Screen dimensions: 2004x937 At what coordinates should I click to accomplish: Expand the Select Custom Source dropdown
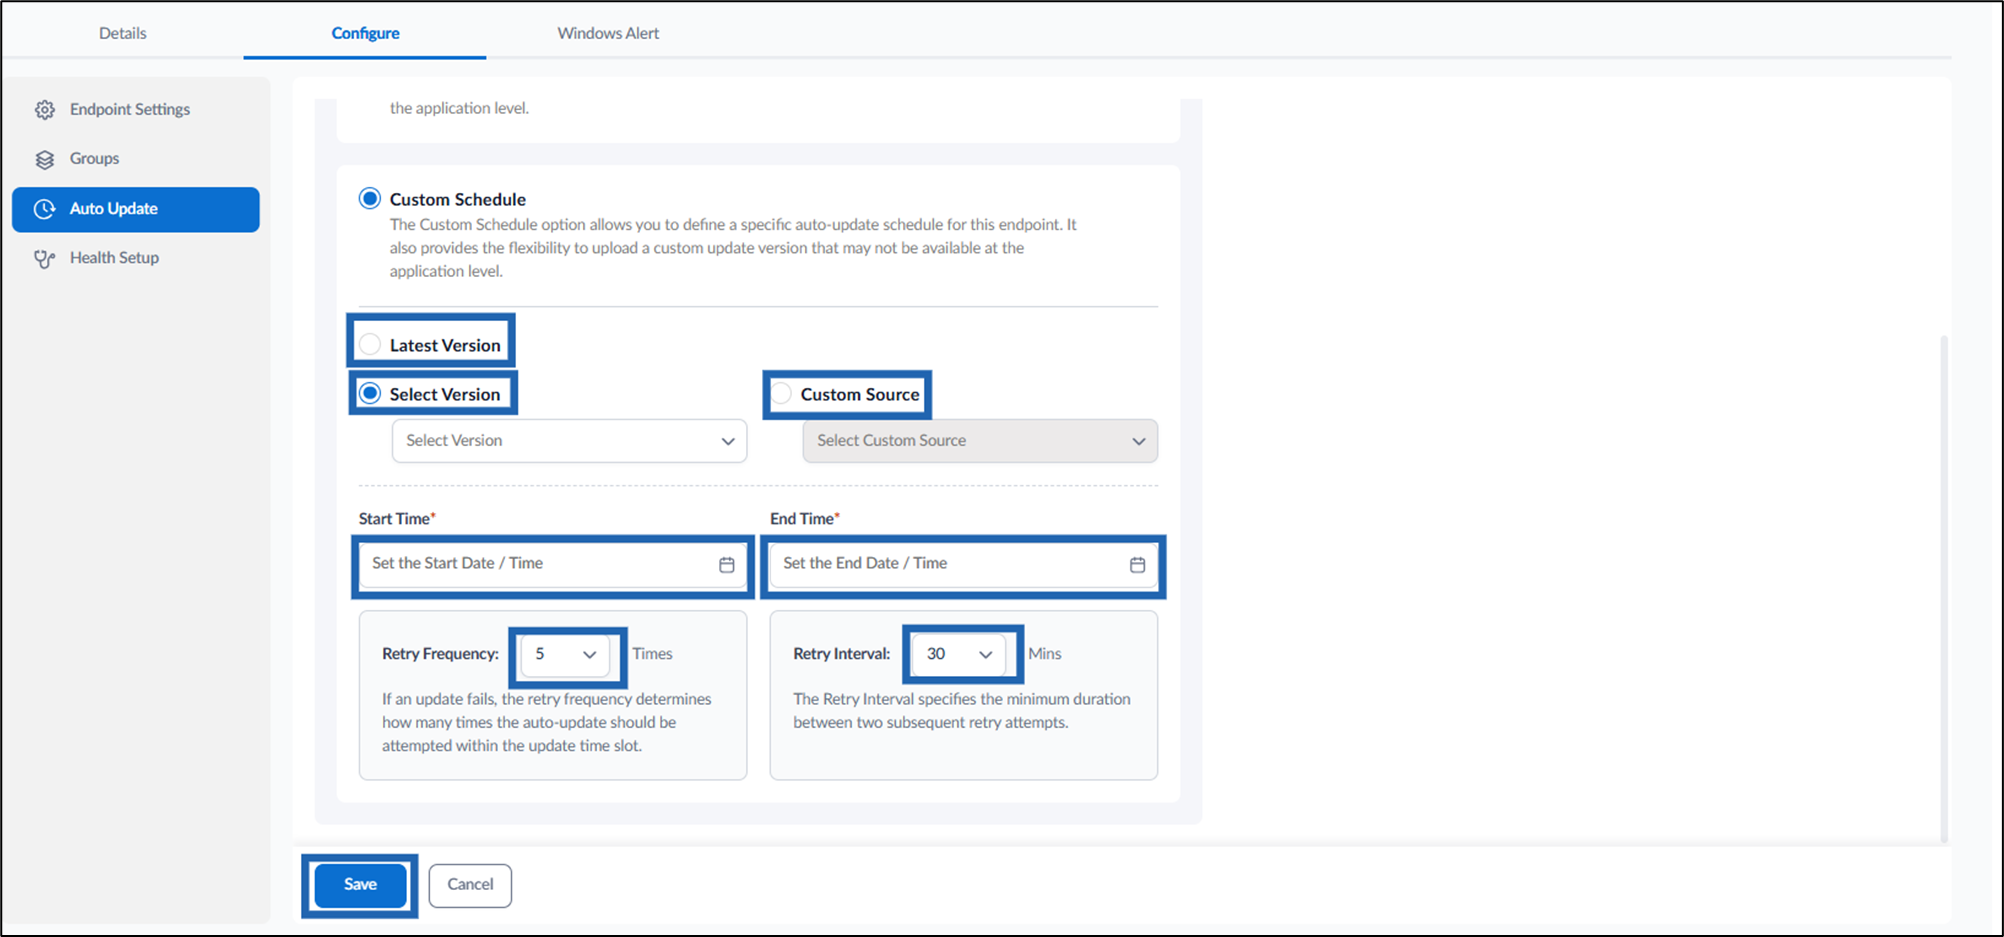tap(980, 441)
